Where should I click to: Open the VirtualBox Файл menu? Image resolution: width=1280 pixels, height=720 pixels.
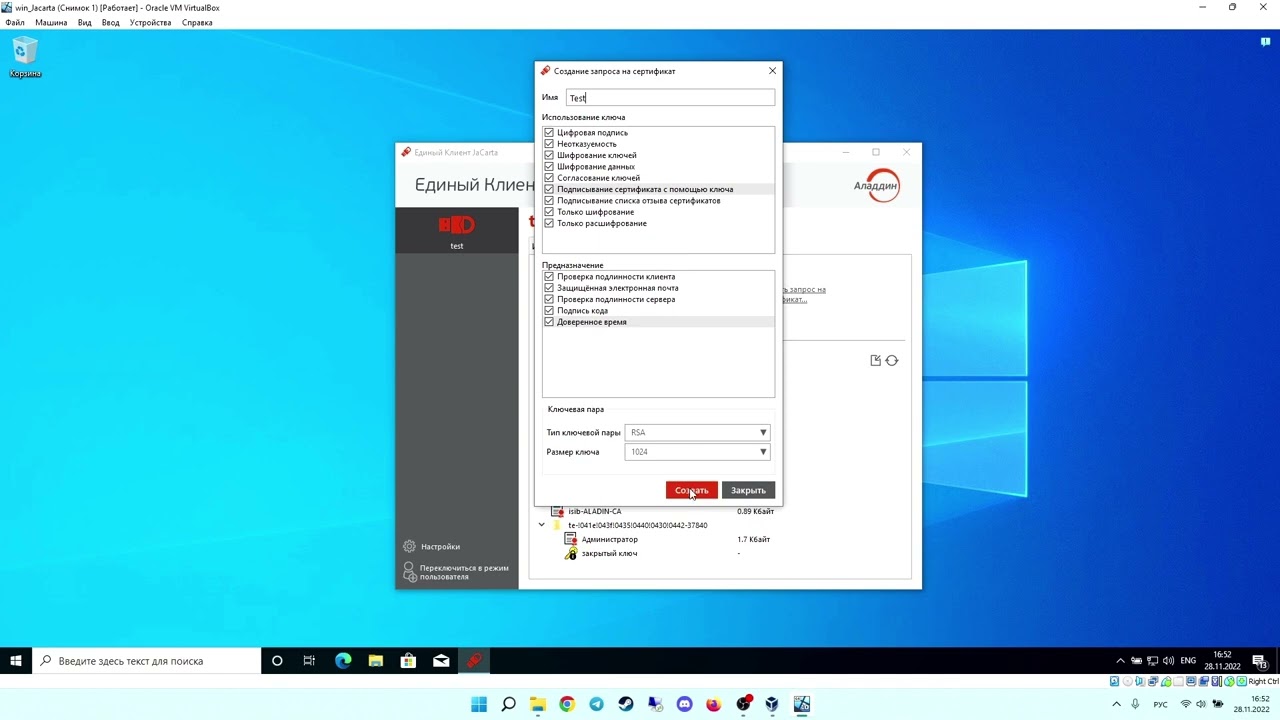15,22
